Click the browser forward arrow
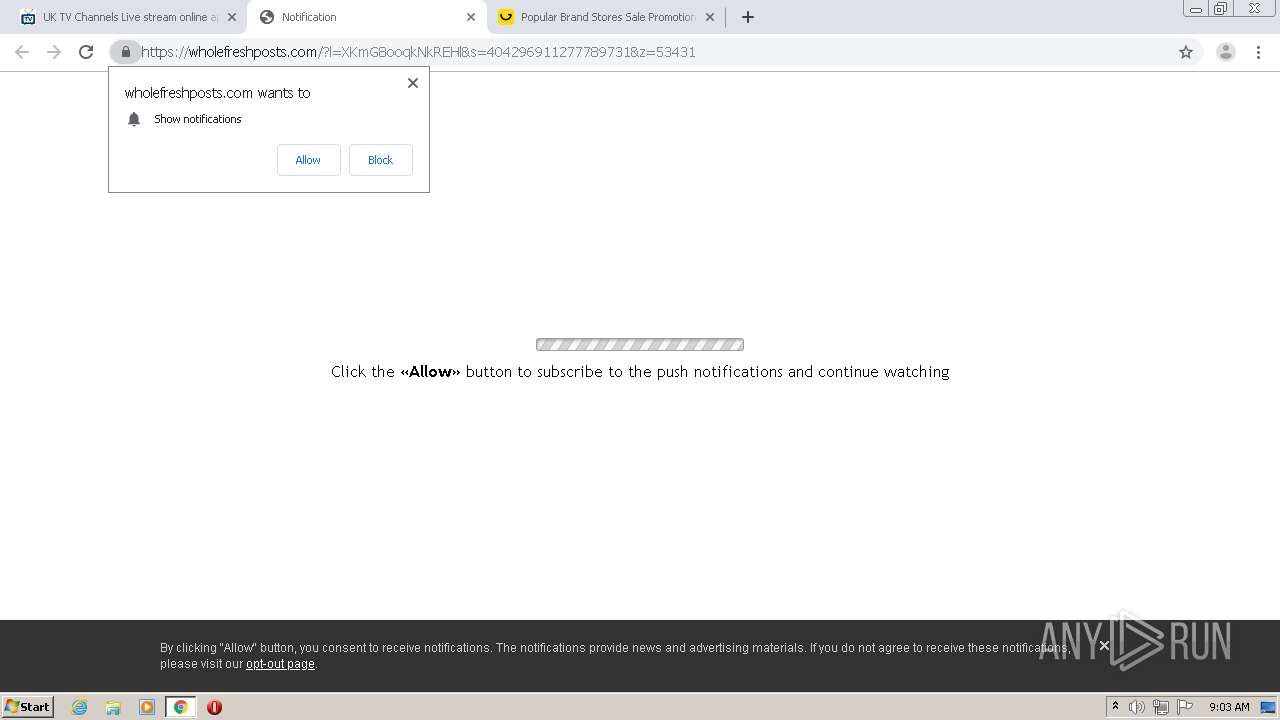1280x720 pixels. 54,52
